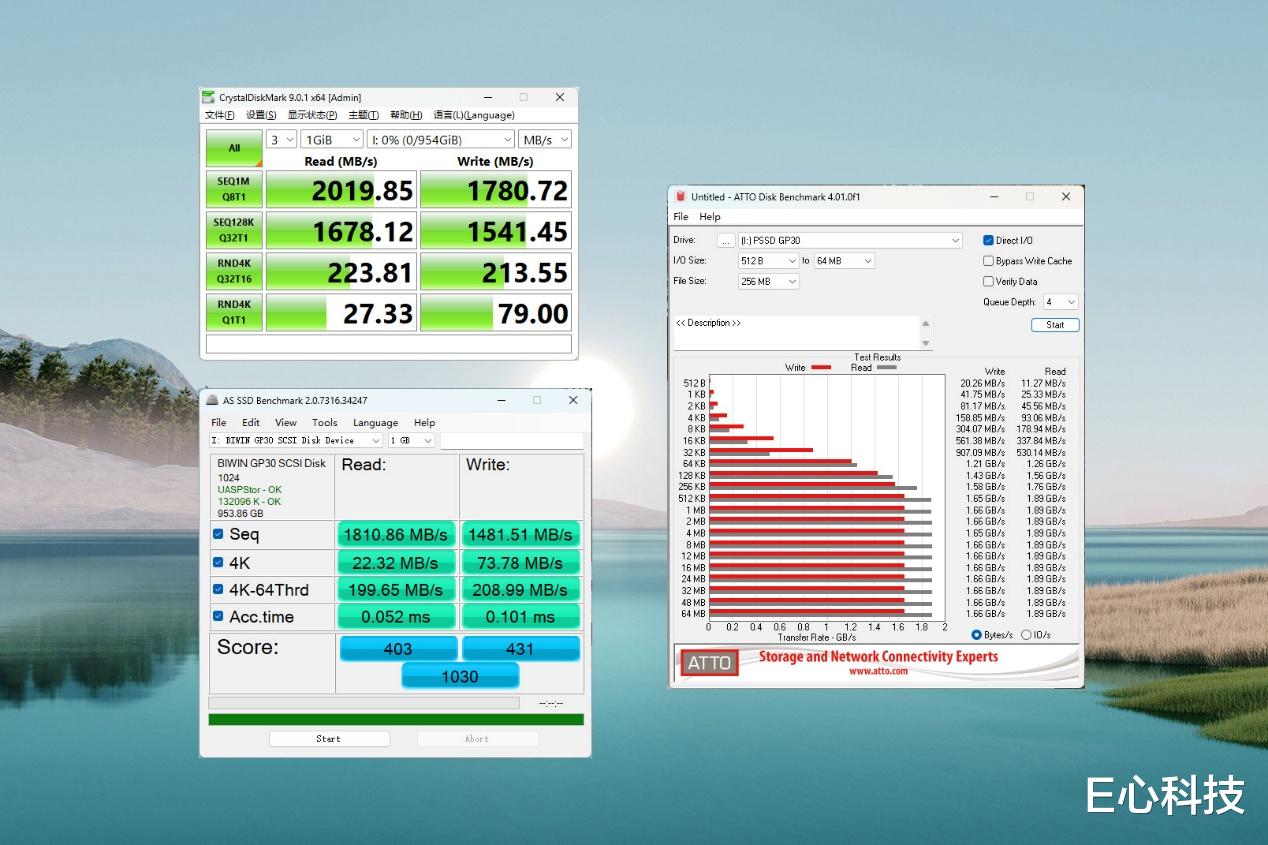Image resolution: width=1268 pixels, height=845 pixels.
Task: Click AS SSD write score 431
Action: (x=520, y=648)
